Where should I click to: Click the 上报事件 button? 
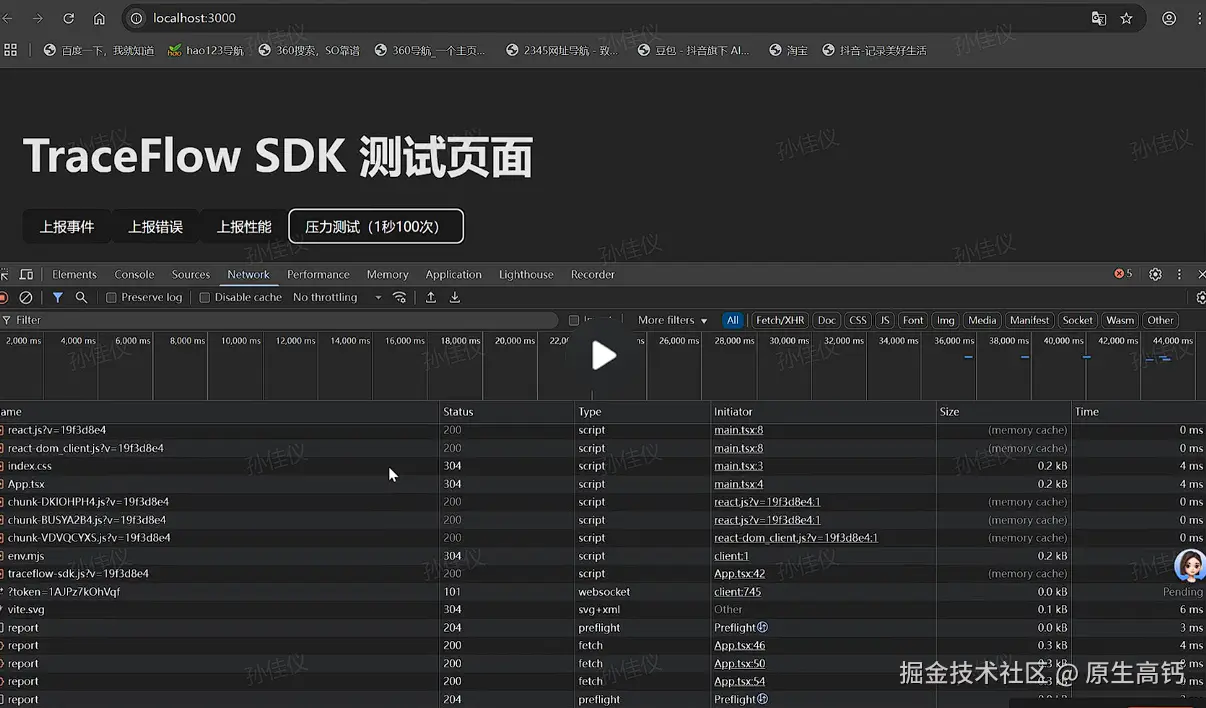(x=67, y=227)
